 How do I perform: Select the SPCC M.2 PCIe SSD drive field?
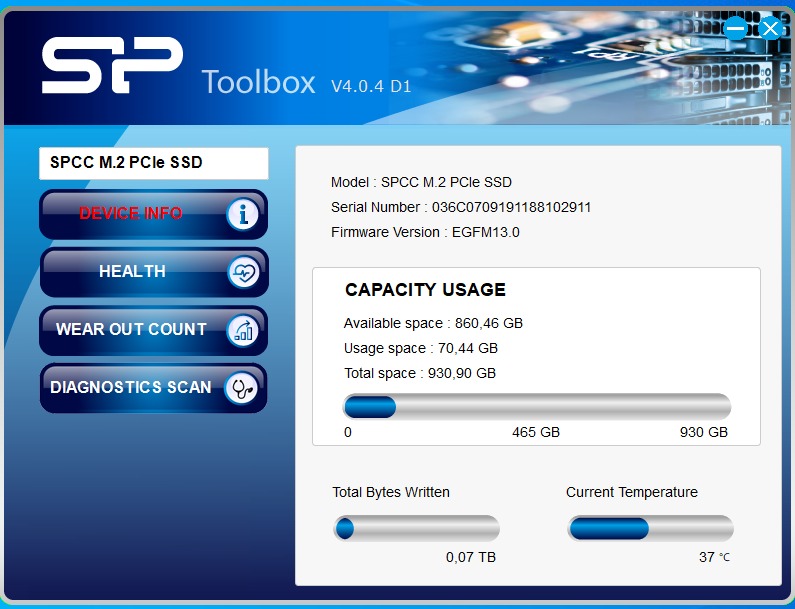pyautogui.click(x=154, y=163)
